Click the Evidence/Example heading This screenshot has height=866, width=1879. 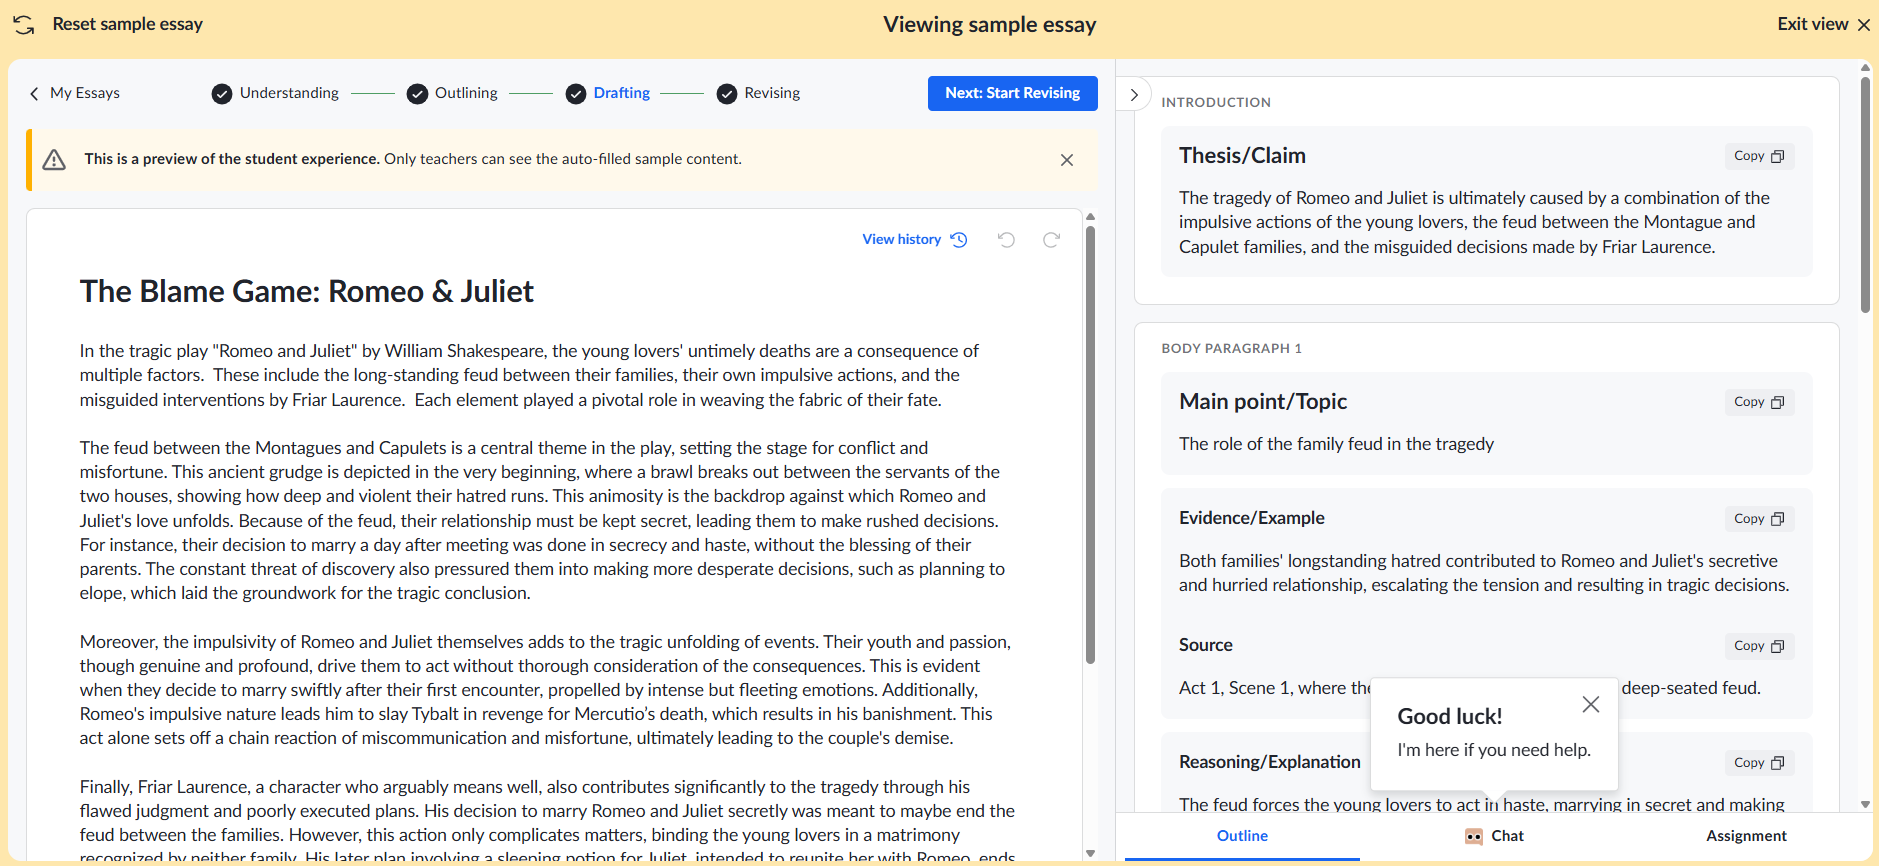pyautogui.click(x=1251, y=518)
